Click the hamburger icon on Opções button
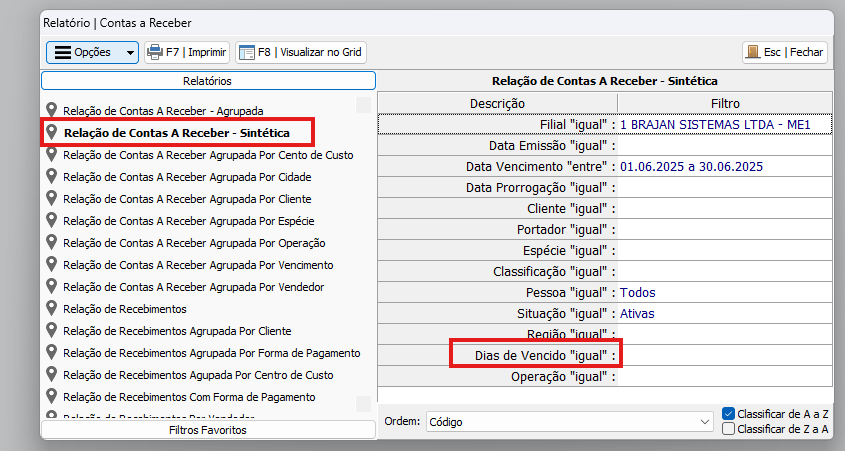 pos(62,52)
